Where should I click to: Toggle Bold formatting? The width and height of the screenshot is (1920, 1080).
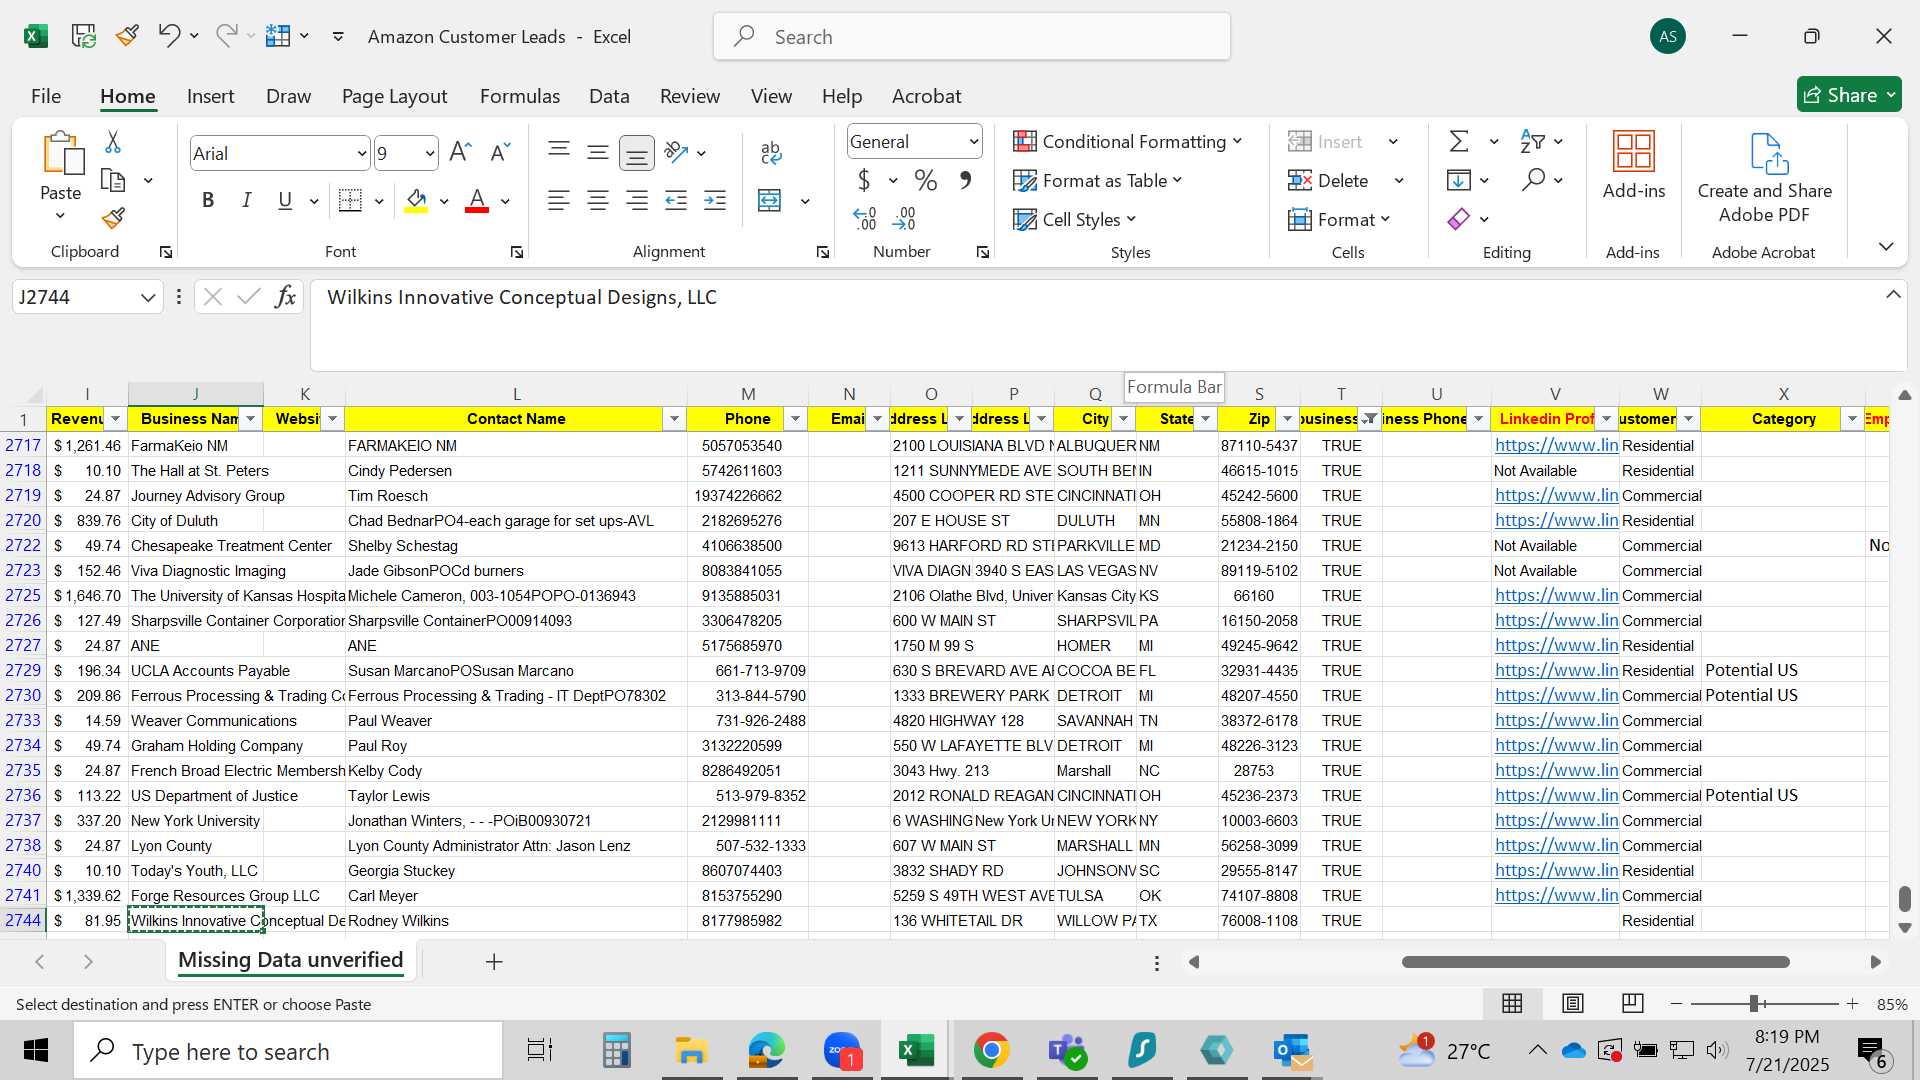coord(208,201)
